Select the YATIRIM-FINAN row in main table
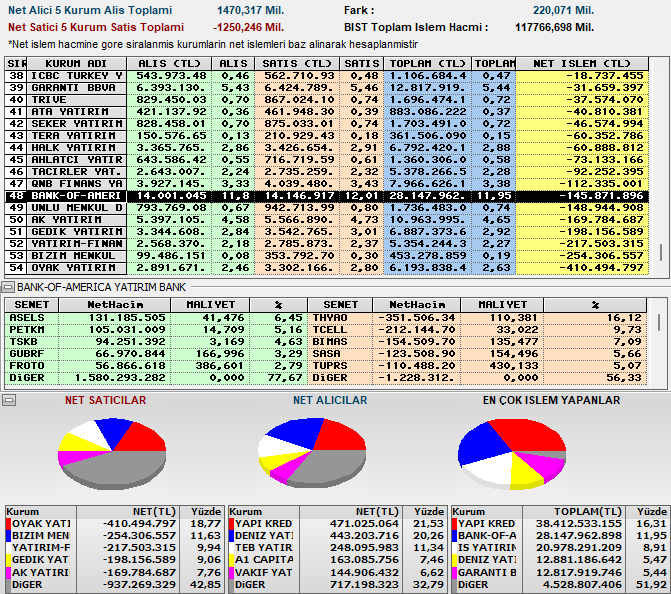 click(327, 244)
